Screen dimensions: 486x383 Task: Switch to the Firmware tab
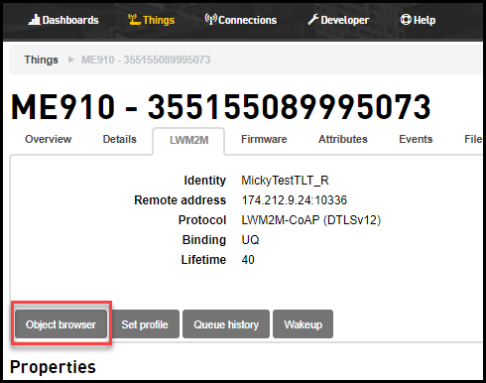point(264,139)
